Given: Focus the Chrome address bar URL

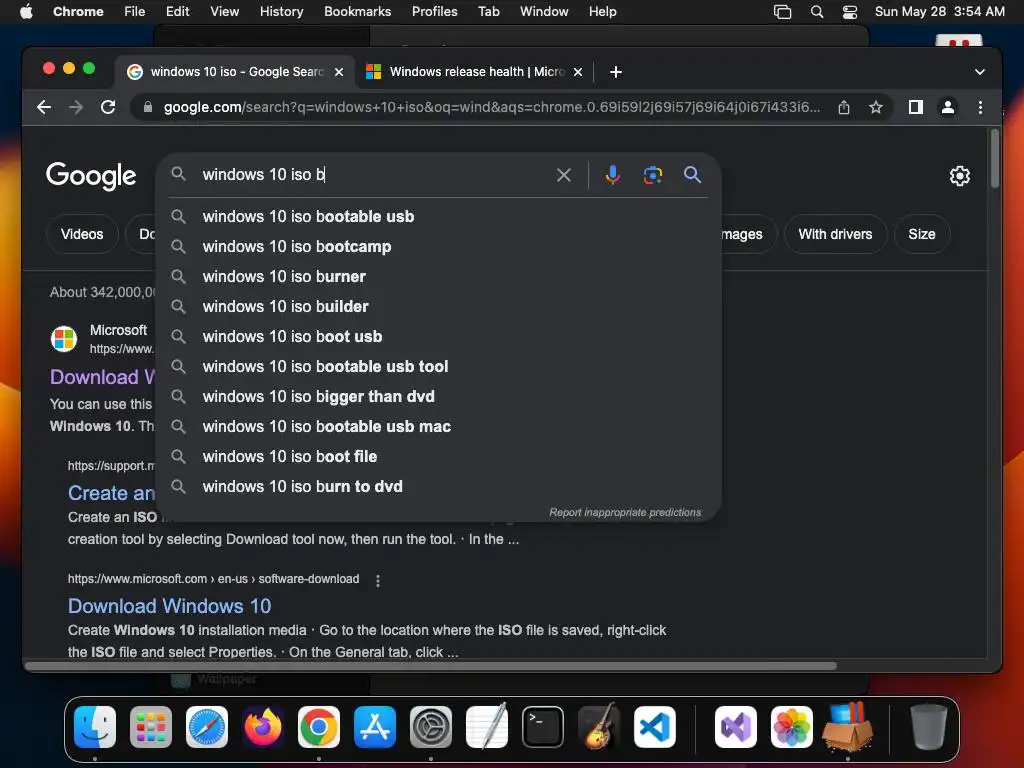Looking at the screenshot, I should pyautogui.click(x=491, y=107).
